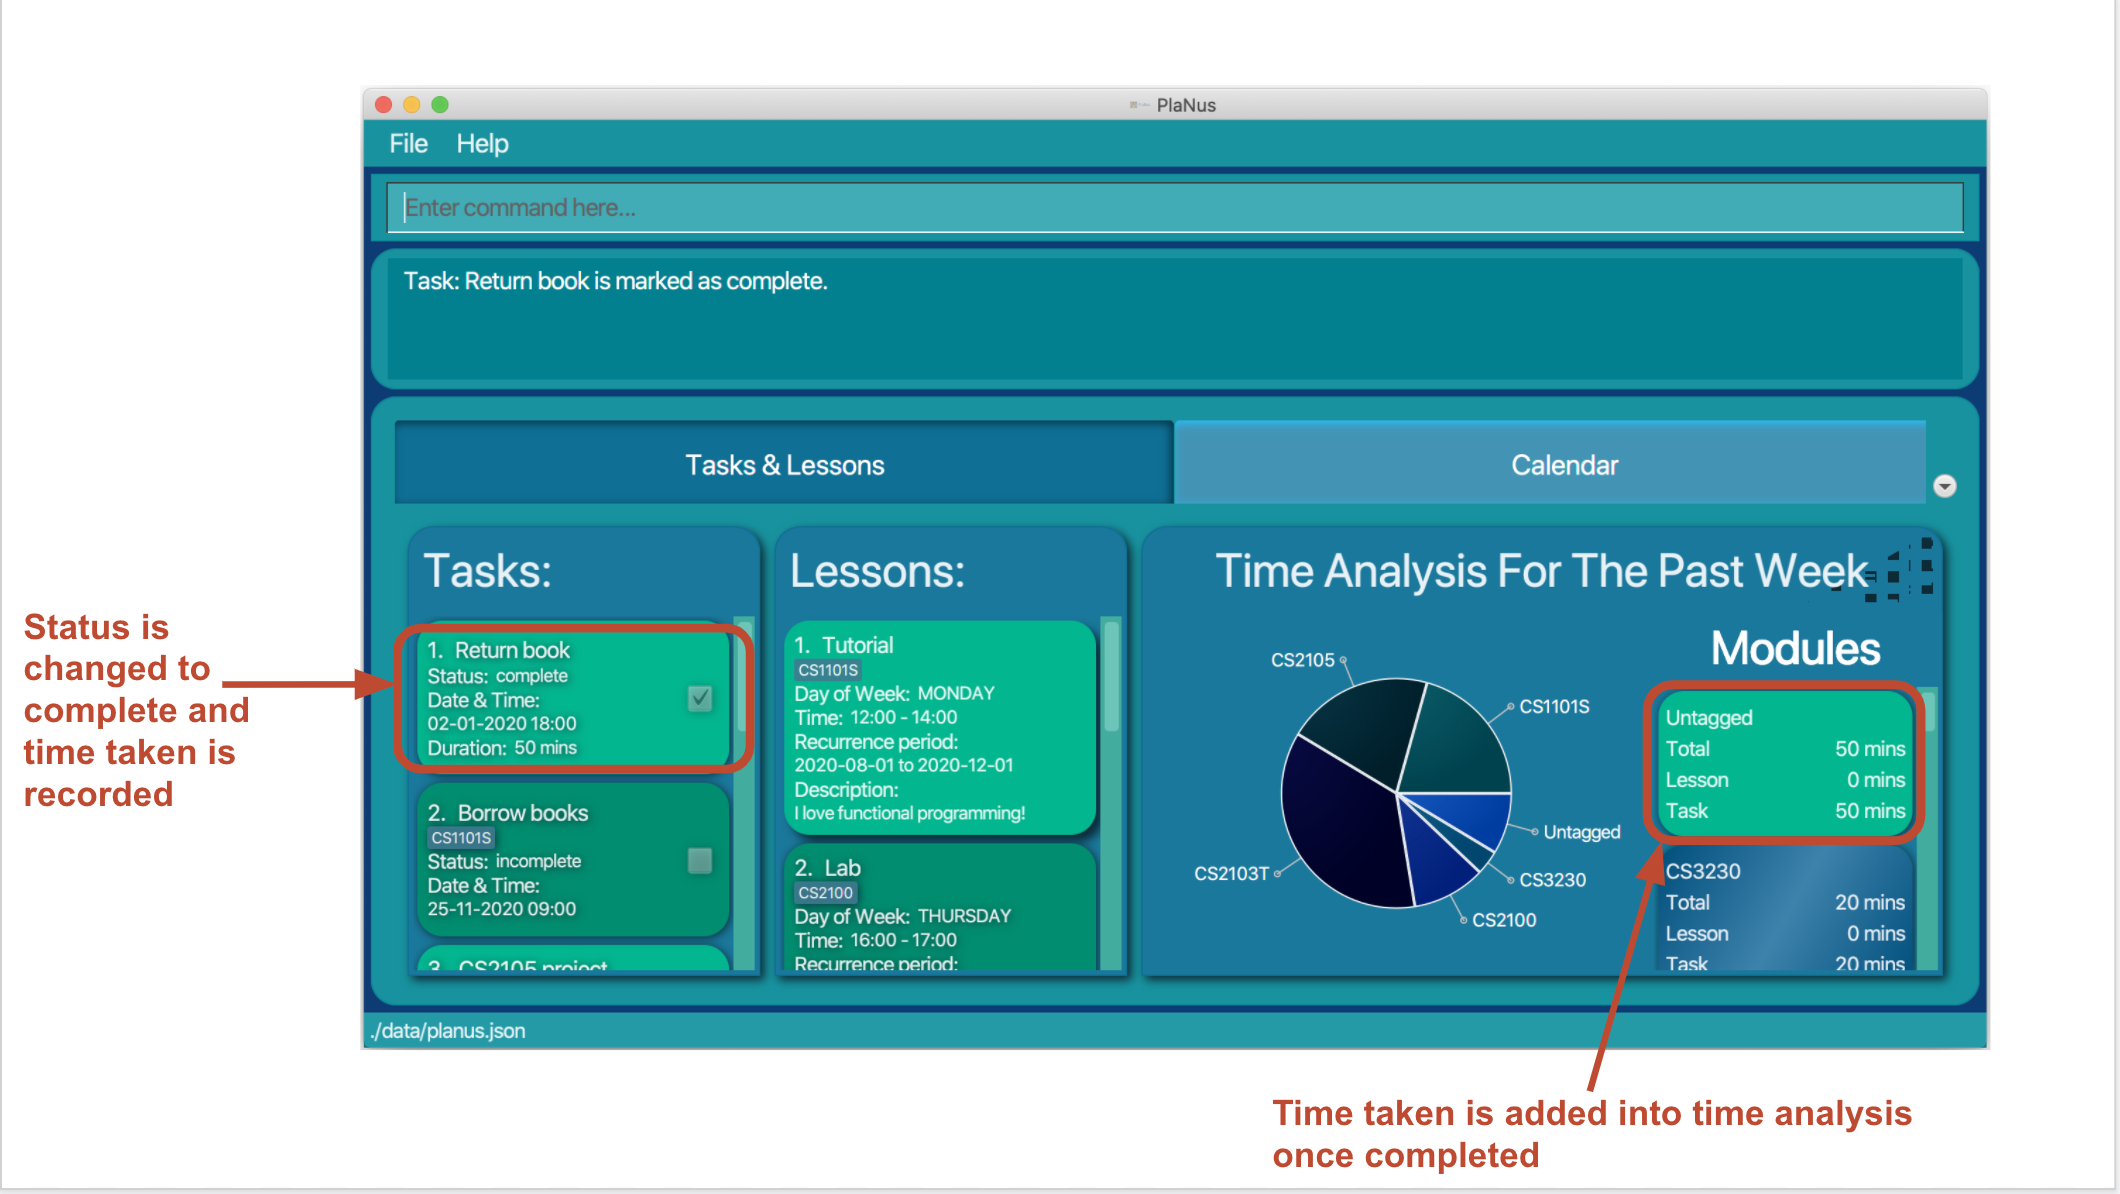This screenshot has height=1194, width=2120.
Task: Click the Time Analysis For The Past Week heading
Action: coord(1541,571)
